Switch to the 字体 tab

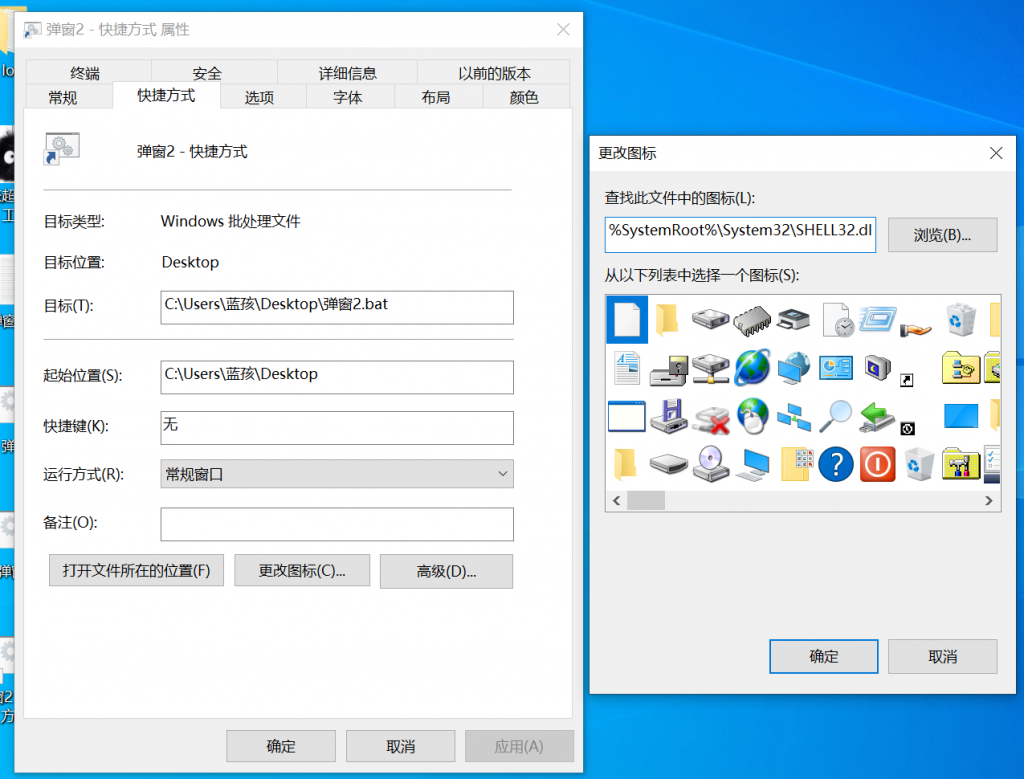(347, 97)
